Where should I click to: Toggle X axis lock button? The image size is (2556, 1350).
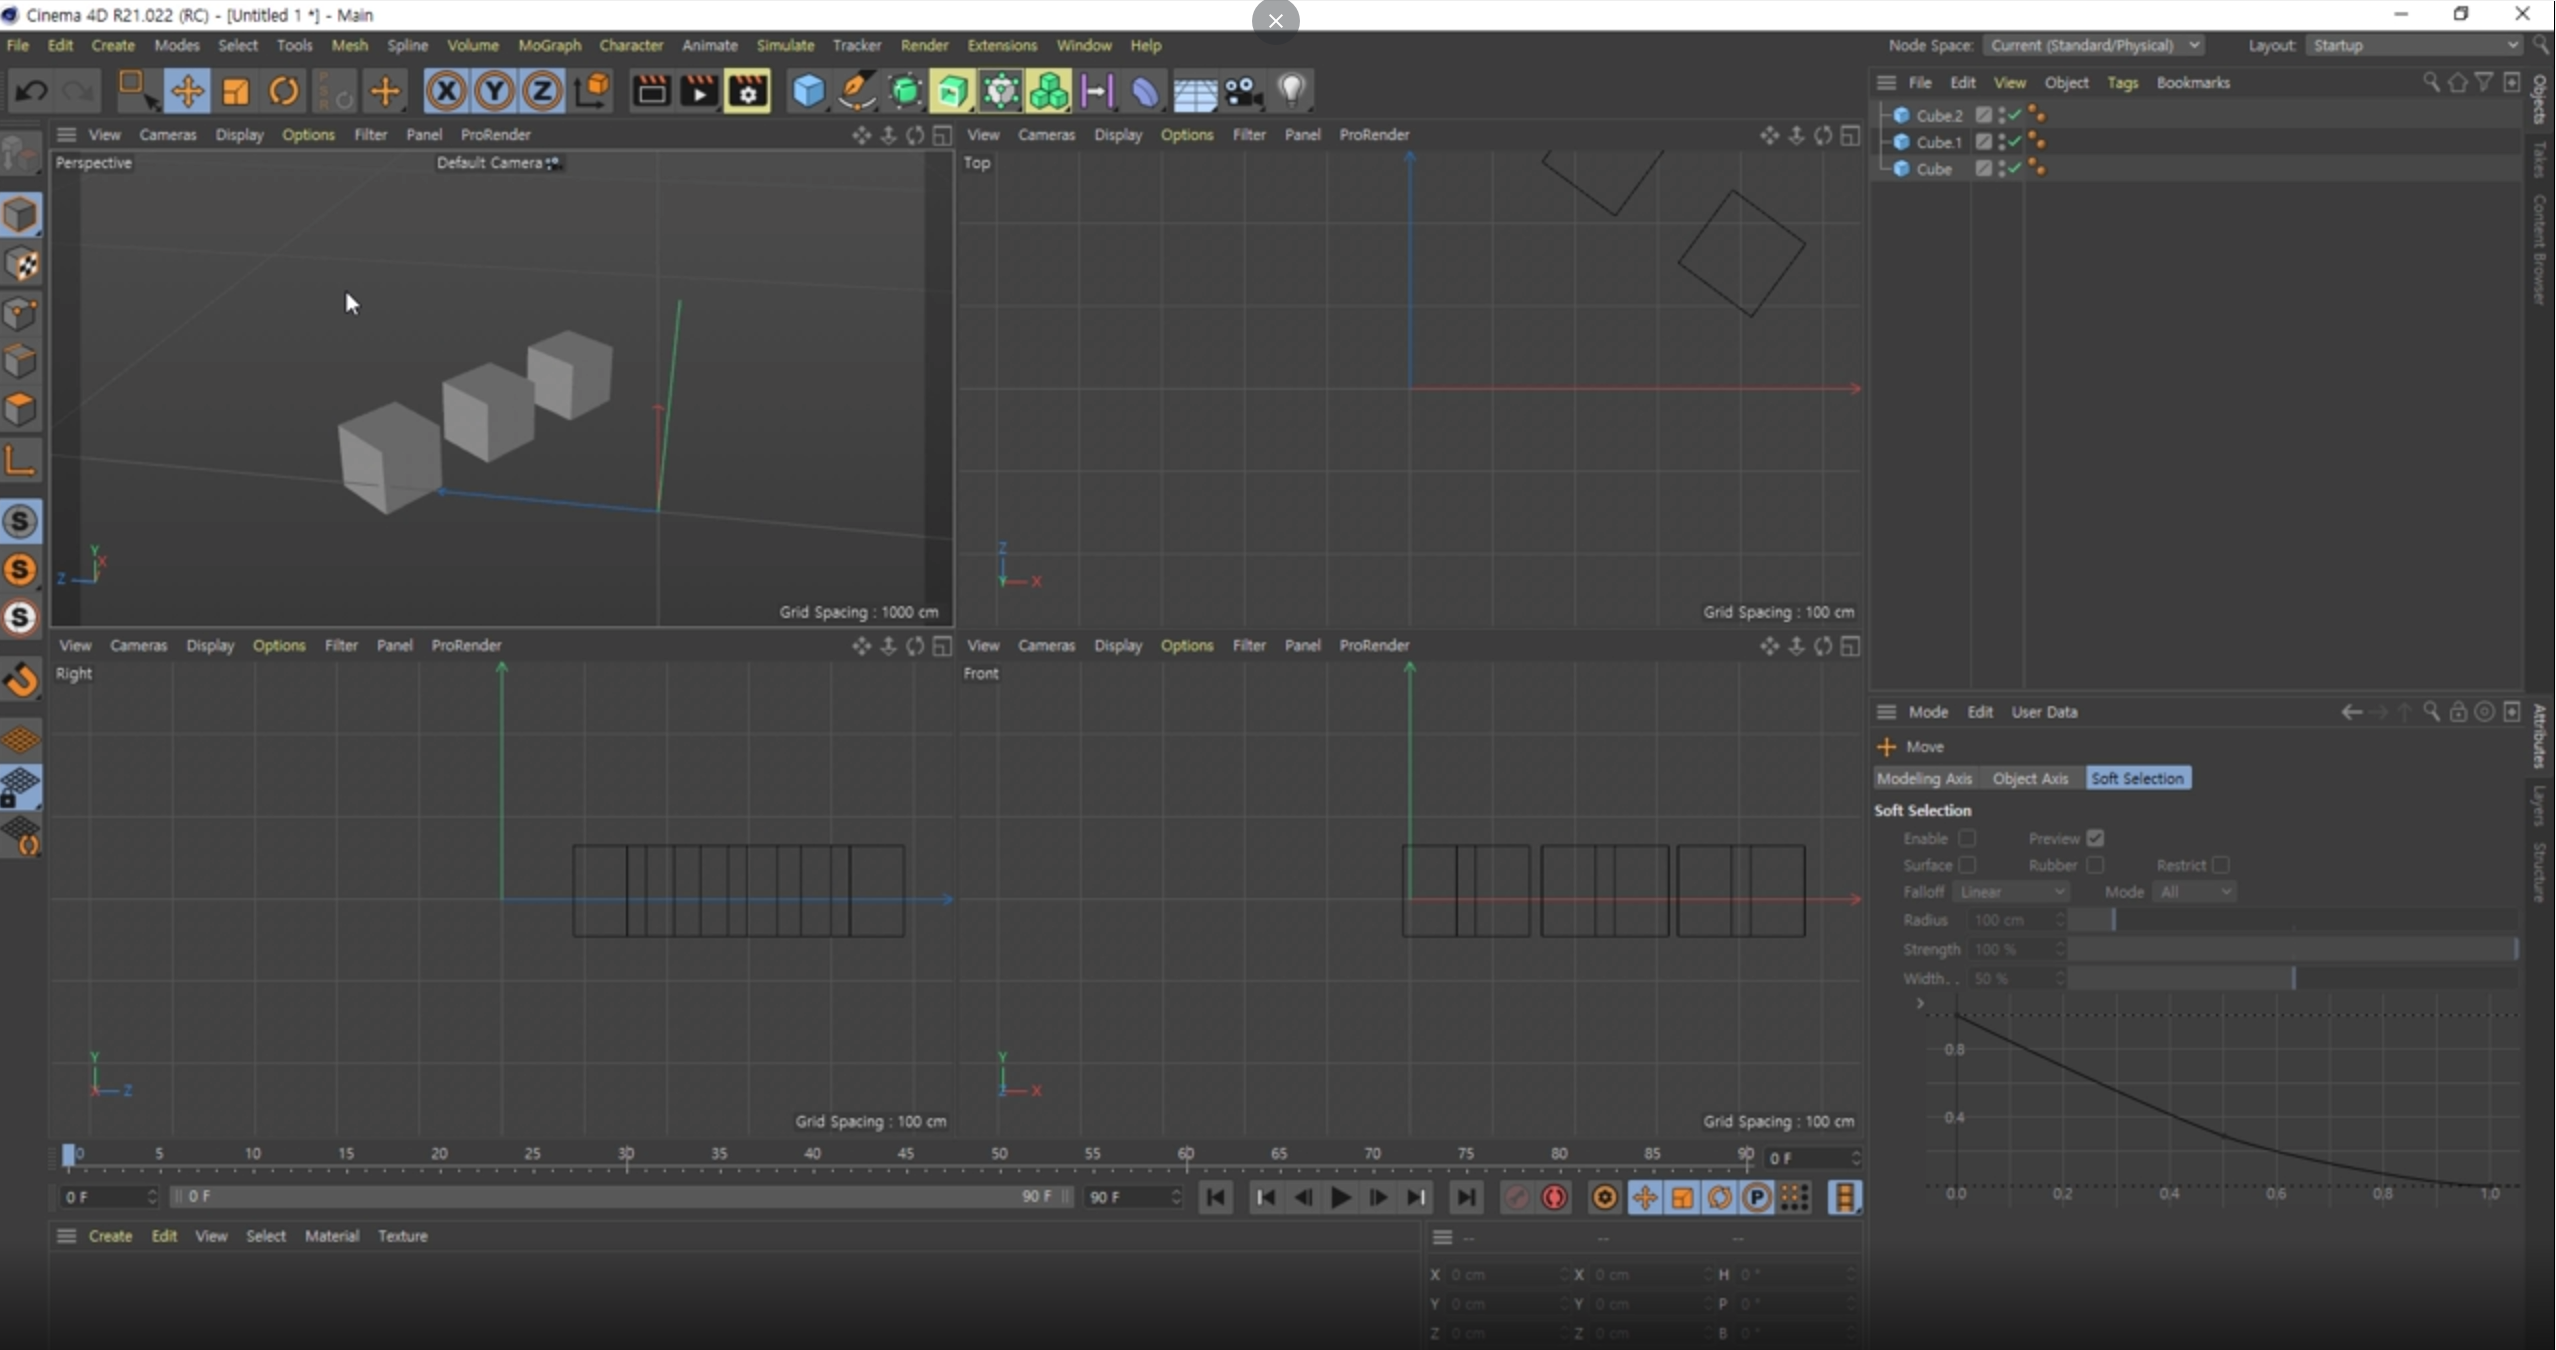446,92
